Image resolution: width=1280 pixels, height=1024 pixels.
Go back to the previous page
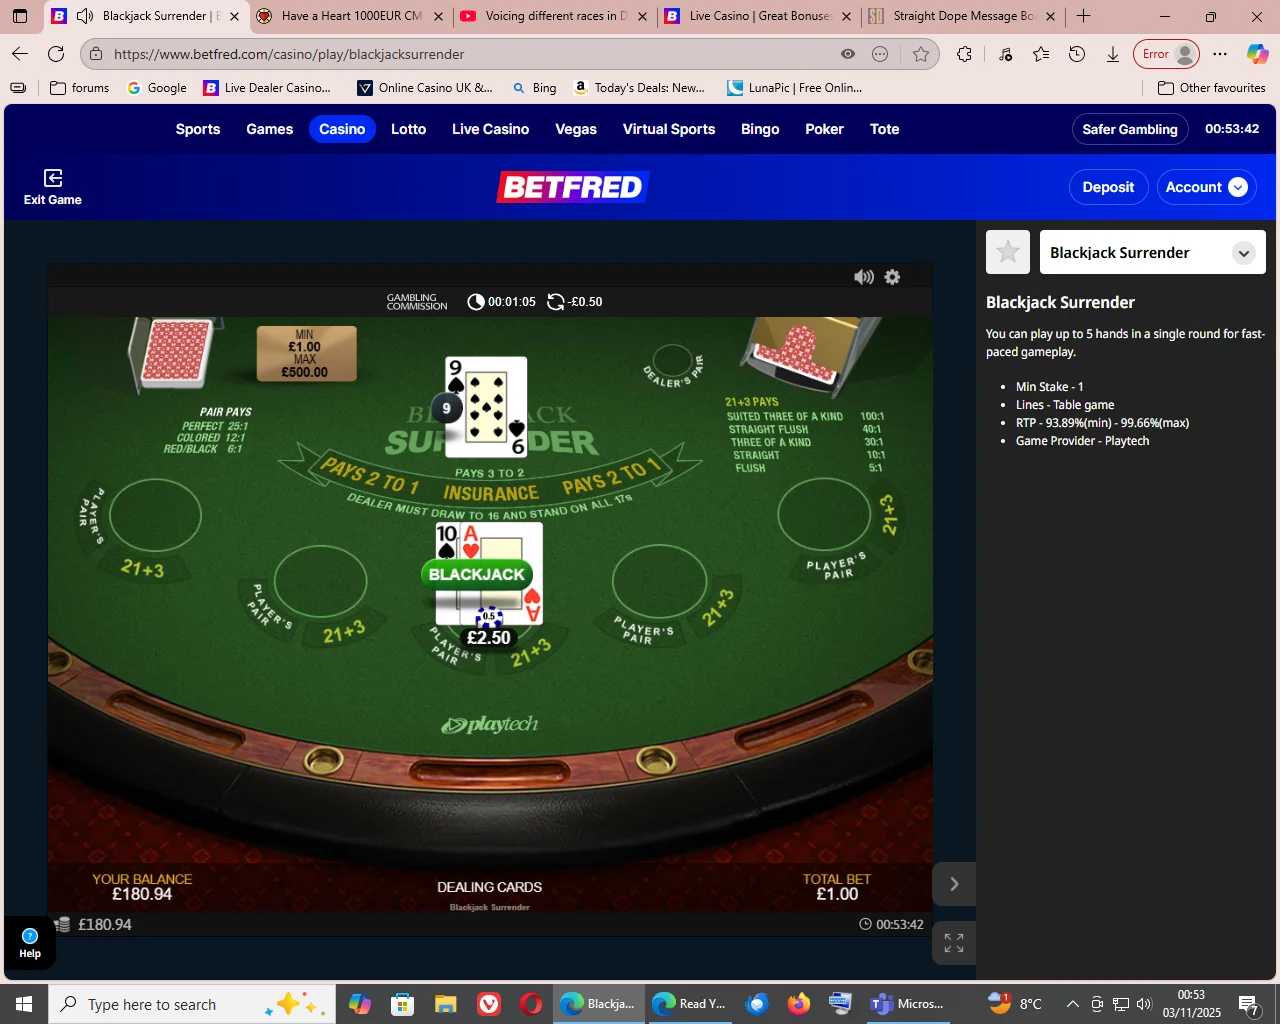point(20,54)
